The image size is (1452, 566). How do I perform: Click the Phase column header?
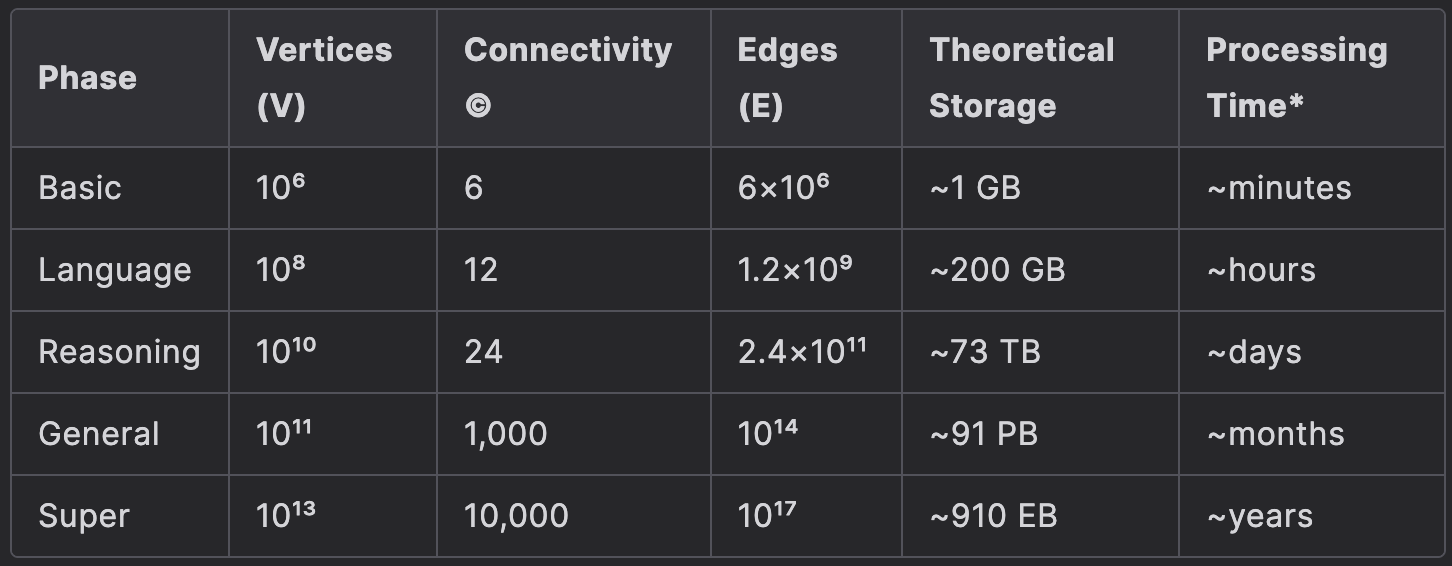pos(87,78)
